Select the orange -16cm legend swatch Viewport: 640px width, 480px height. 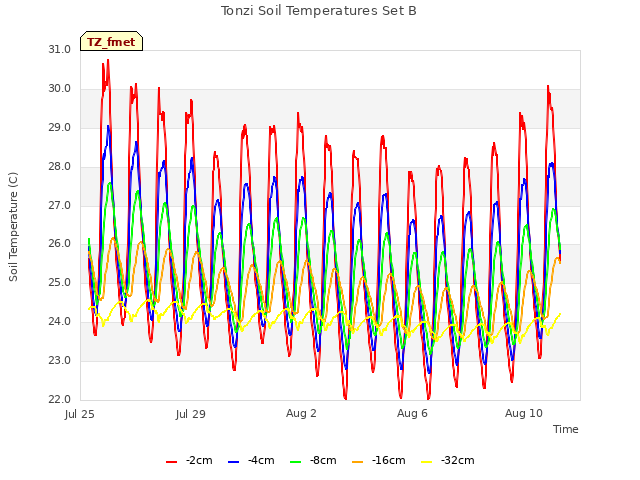(358, 462)
